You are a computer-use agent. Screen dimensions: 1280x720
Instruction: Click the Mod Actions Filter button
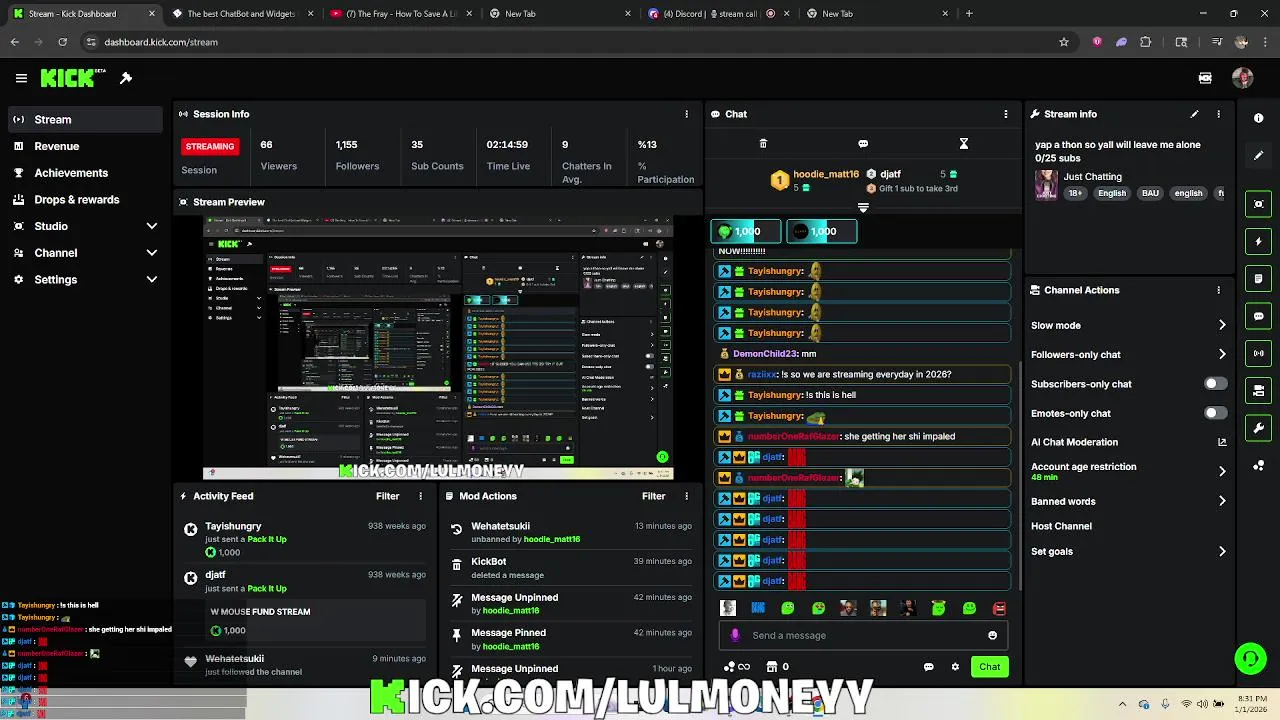coord(654,496)
